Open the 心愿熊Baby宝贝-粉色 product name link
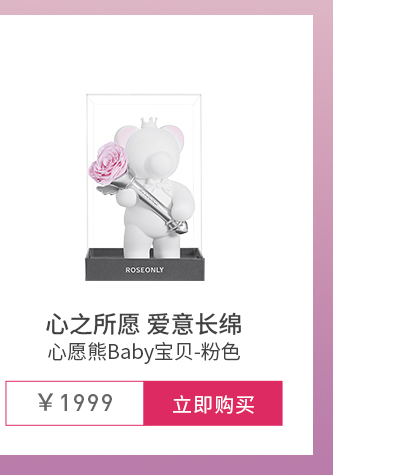 [x=144, y=352]
